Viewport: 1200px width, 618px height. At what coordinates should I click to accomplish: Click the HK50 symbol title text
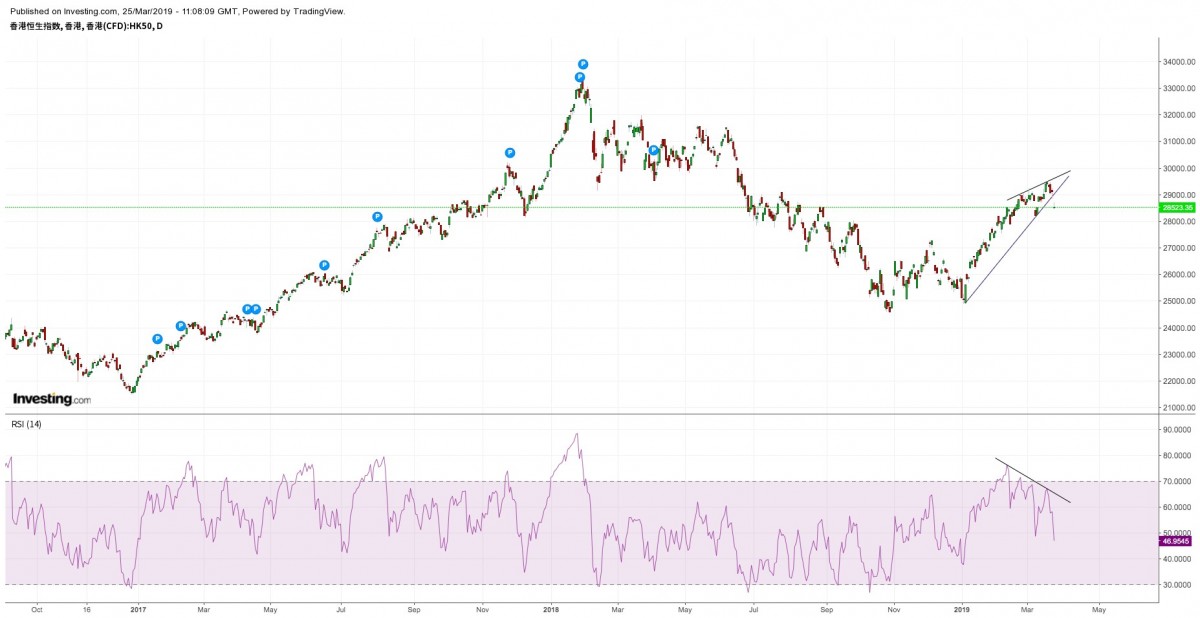coord(85,25)
